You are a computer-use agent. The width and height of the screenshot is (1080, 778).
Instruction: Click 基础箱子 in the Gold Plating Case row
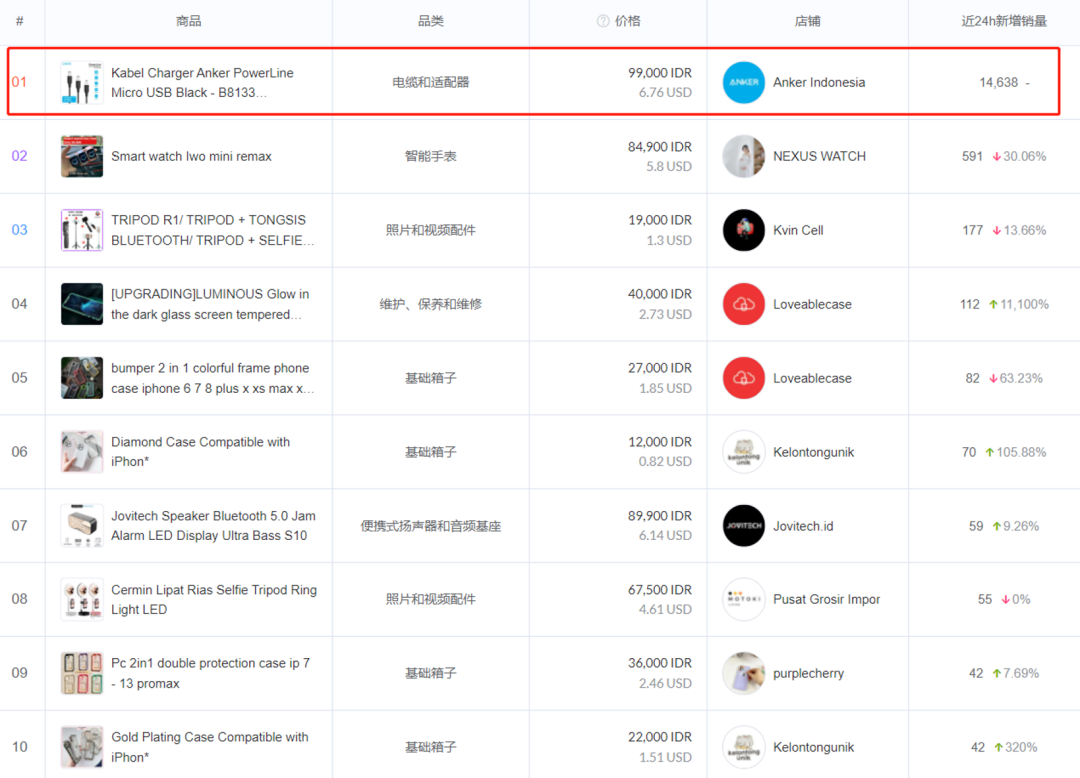coord(430,747)
